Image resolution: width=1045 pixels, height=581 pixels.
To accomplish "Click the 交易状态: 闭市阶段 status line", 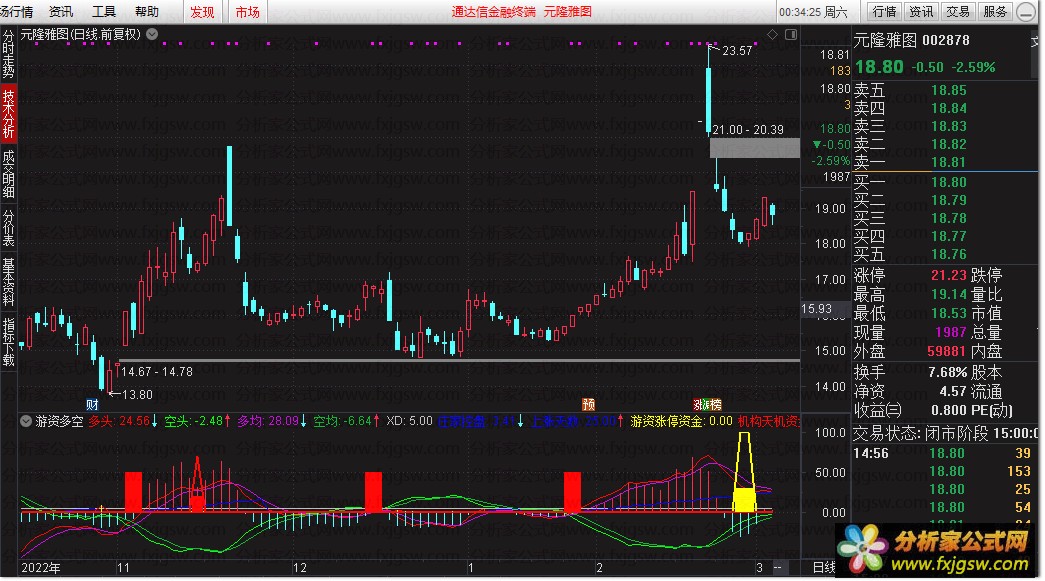I will [x=945, y=434].
